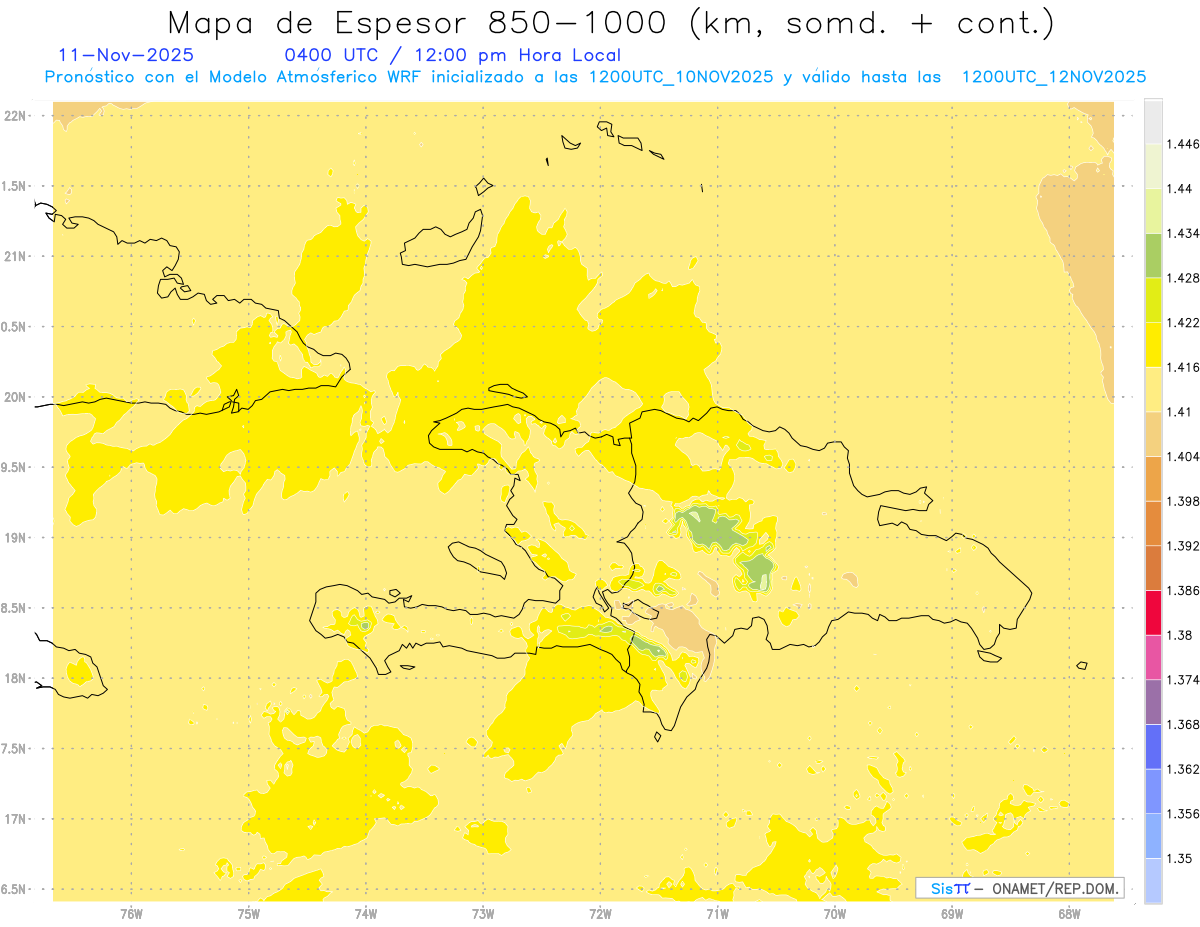Click the colorbar value '1.44'
1200x927 pixels.
(x=1179, y=189)
